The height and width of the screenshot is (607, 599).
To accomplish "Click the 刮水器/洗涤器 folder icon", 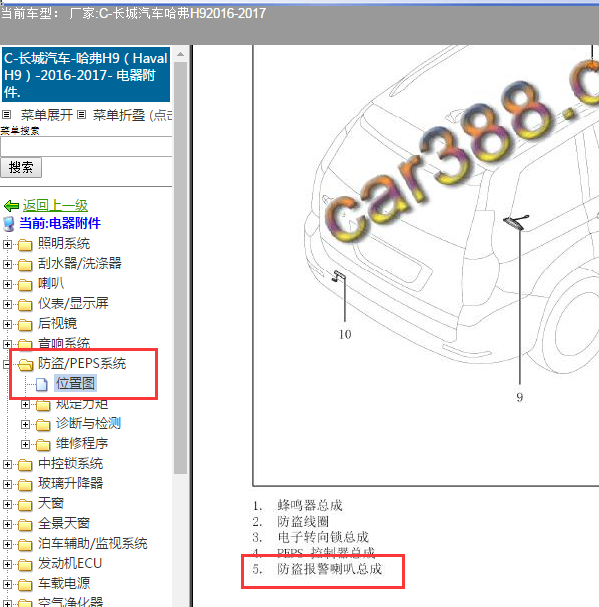I will tap(25, 265).
